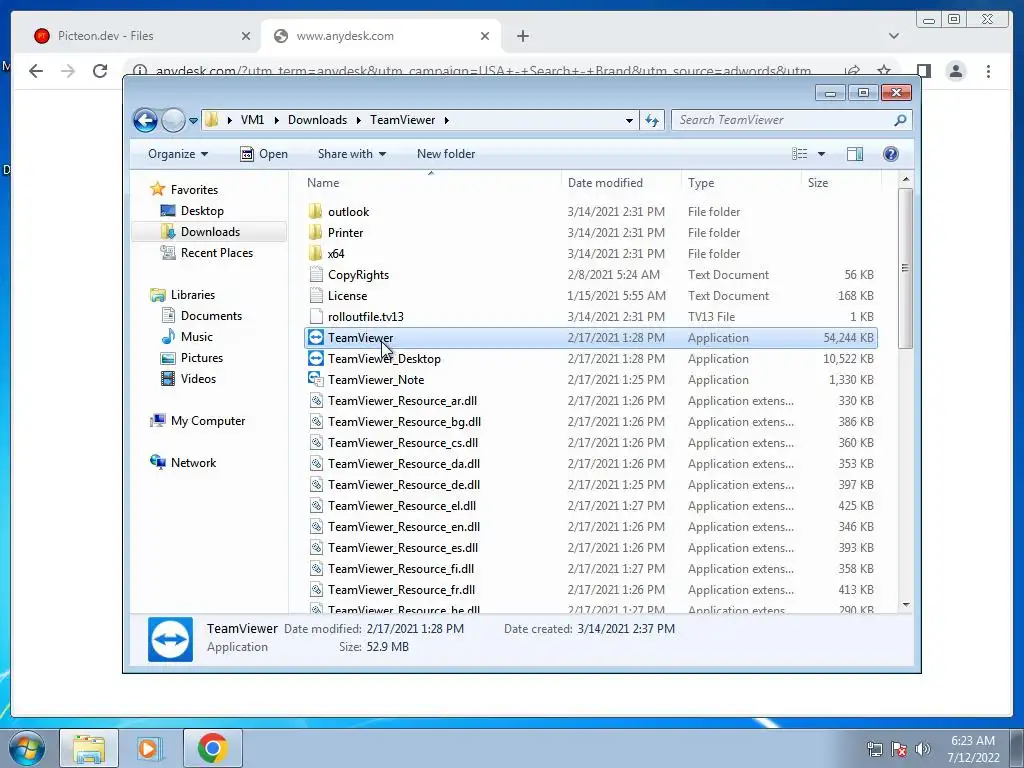Sort by the Type column header
The height and width of the screenshot is (768, 1024).
(x=701, y=183)
